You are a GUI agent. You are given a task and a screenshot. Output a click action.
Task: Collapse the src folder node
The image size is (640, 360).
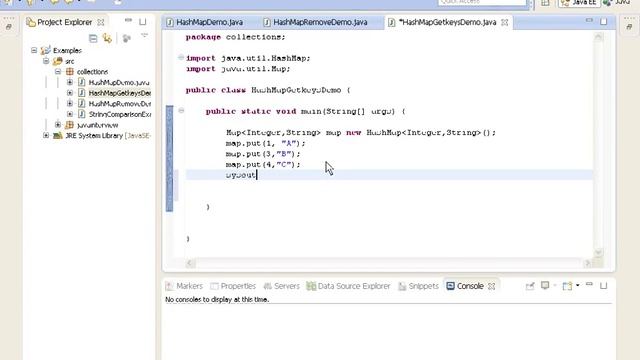pyautogui.click(x=46, y=61)
